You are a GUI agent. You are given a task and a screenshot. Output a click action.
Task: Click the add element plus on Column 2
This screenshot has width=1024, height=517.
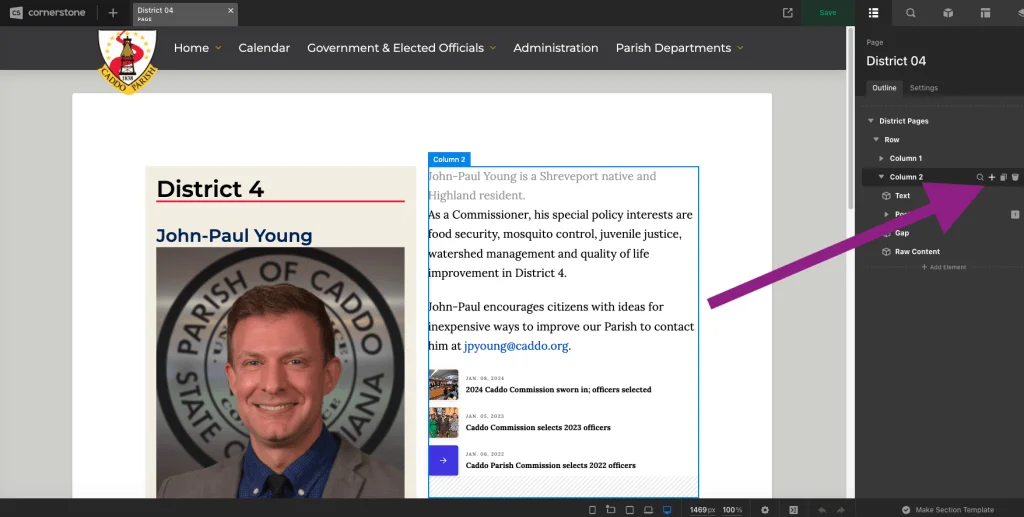[x=992, y=177]
